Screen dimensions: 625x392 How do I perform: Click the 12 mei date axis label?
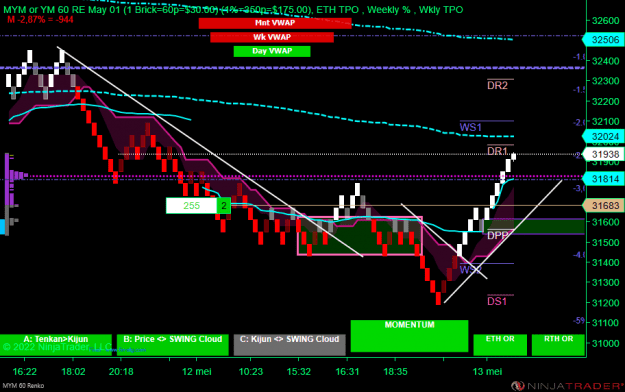[x=197, y=372]
